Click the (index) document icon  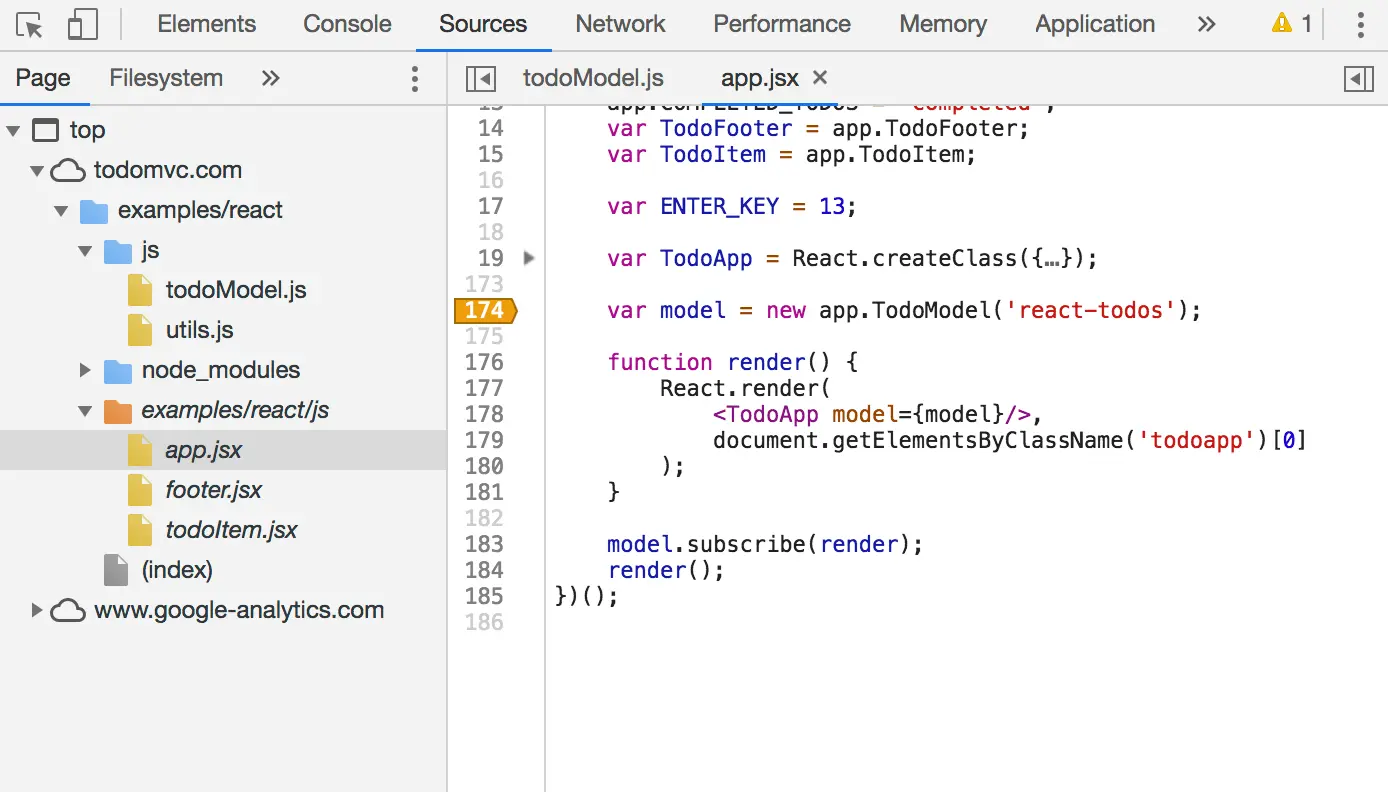[116, 570]
